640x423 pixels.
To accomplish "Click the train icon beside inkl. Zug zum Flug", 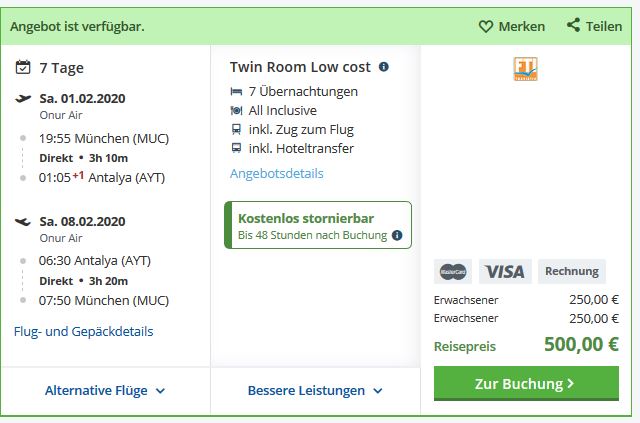I will [x=236, y=129].
